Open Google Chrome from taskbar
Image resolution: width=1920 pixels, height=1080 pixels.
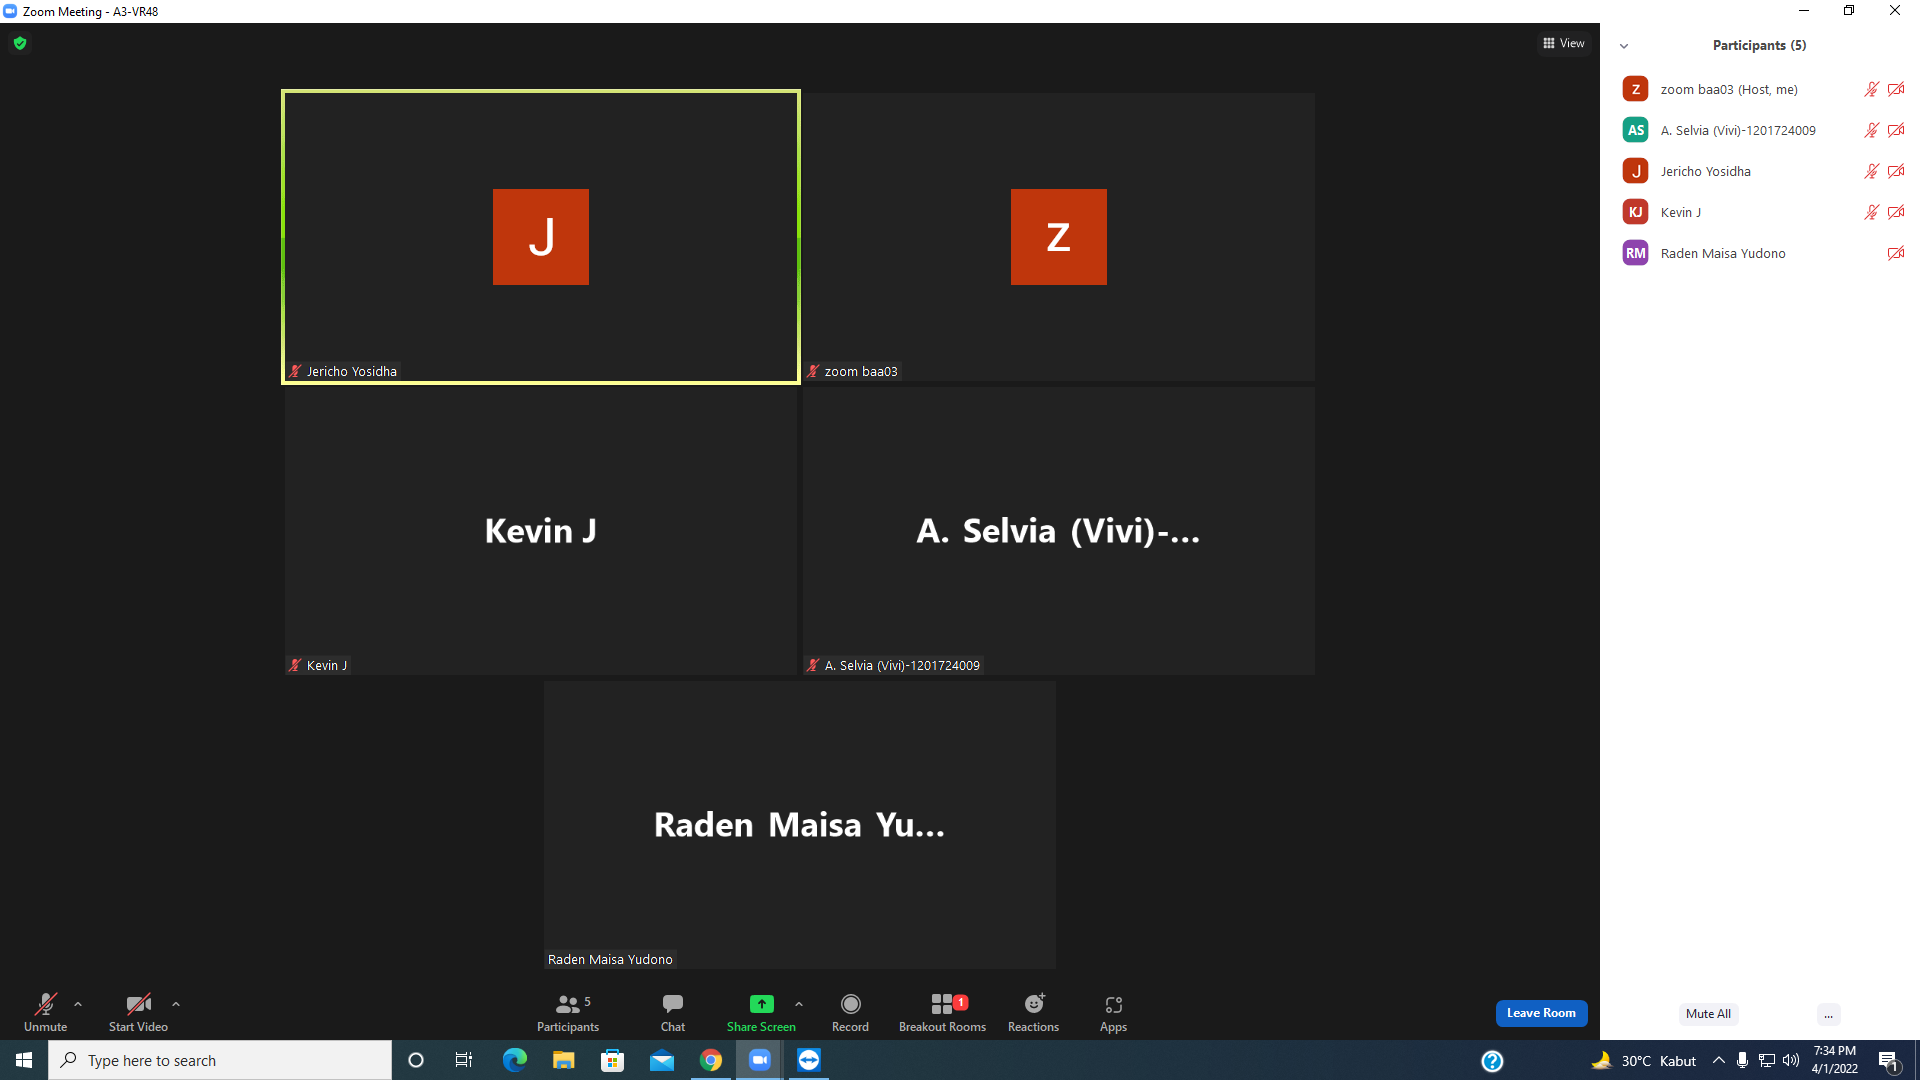[711, 1060]
